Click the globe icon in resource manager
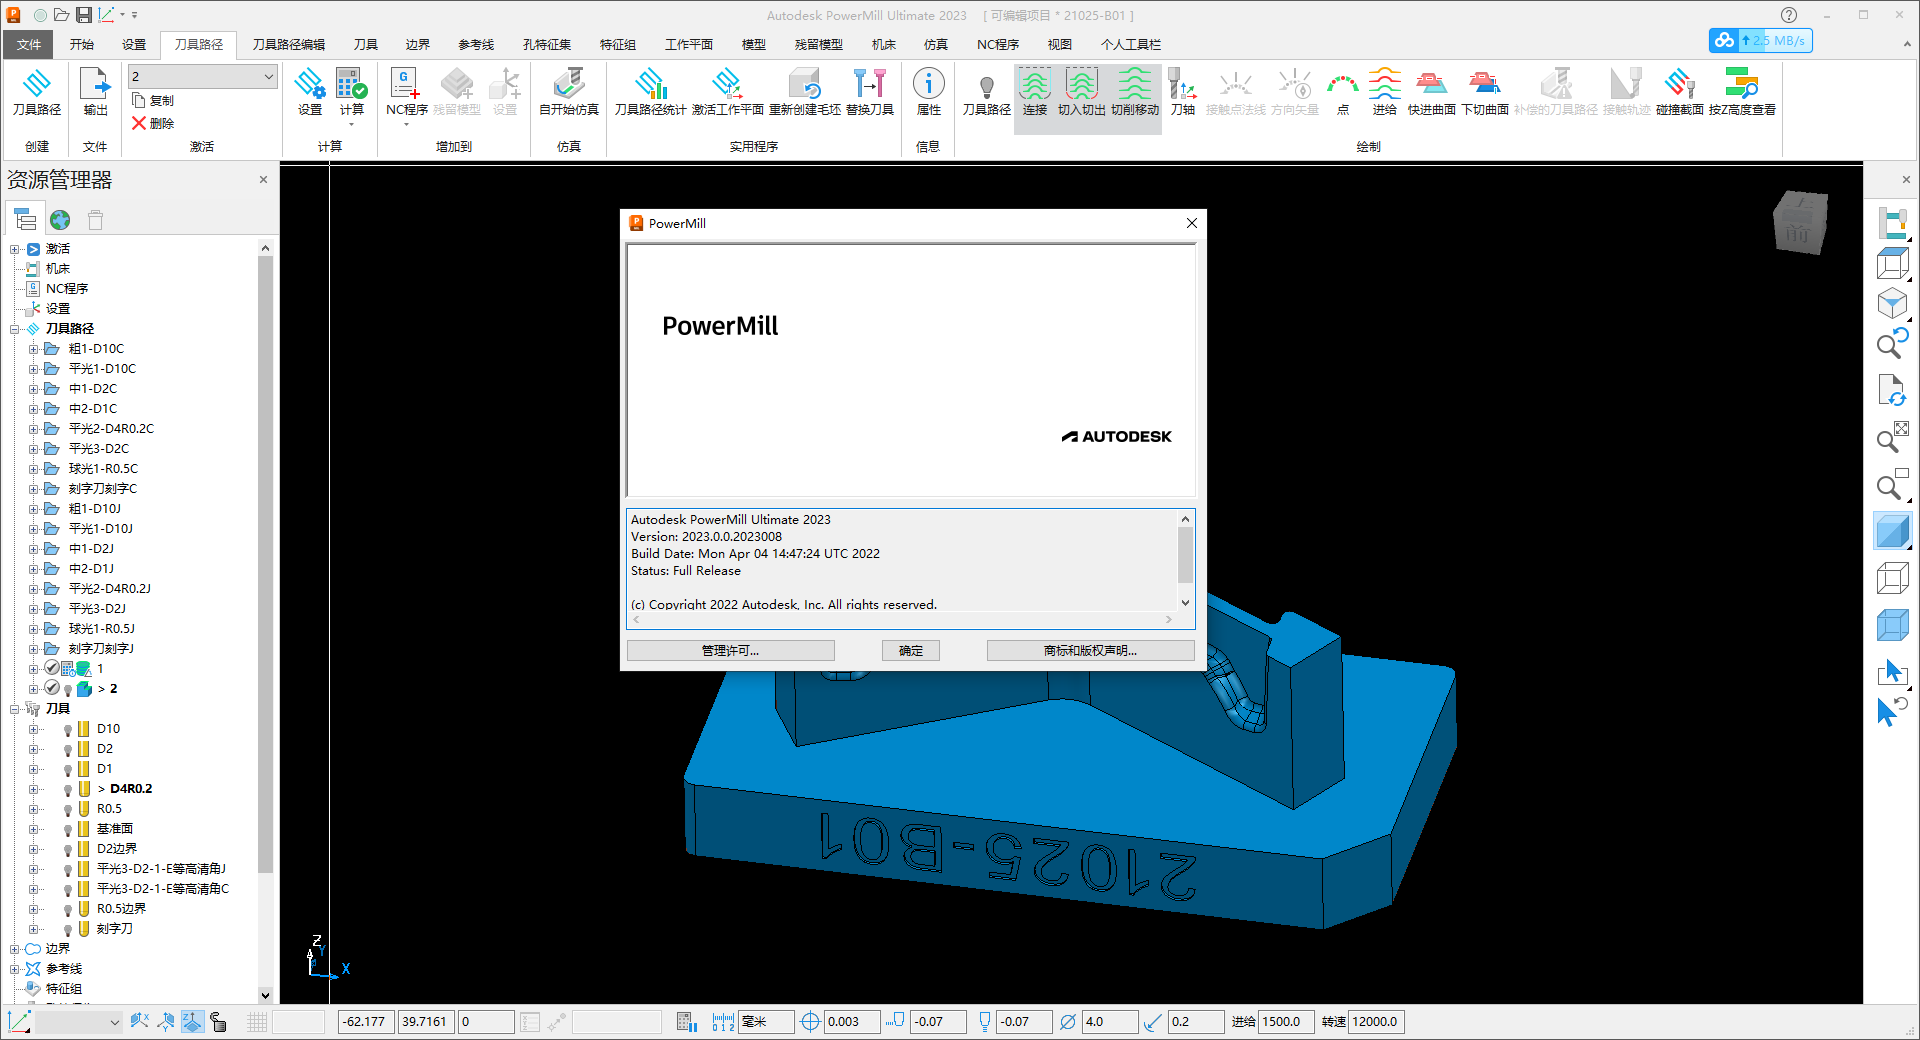The height and width of the screenshot is (1040, 1920). coord(60,220)
